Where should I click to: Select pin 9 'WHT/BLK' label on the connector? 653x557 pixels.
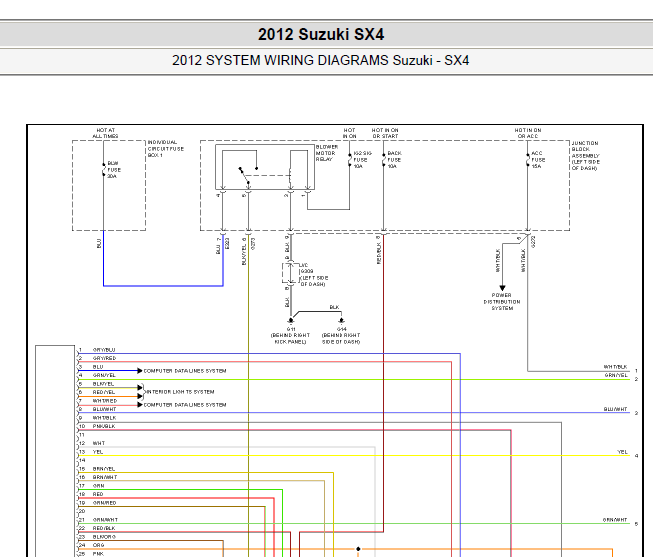click(105, 418)
